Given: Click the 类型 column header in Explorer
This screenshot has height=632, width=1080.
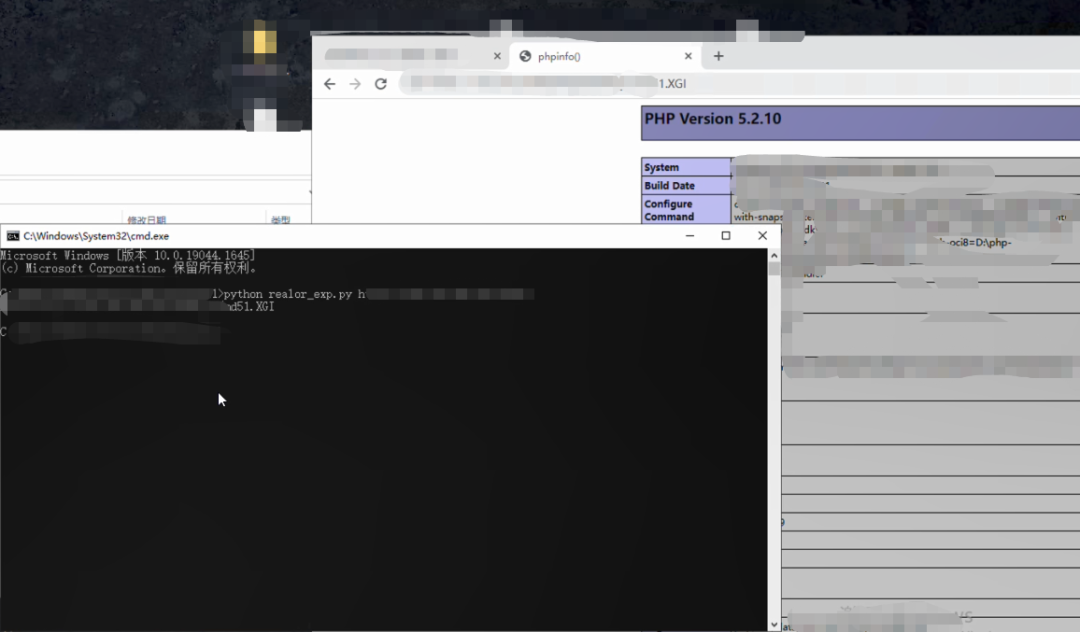Looking at the screenshot, I should click(x=280, y=220).
